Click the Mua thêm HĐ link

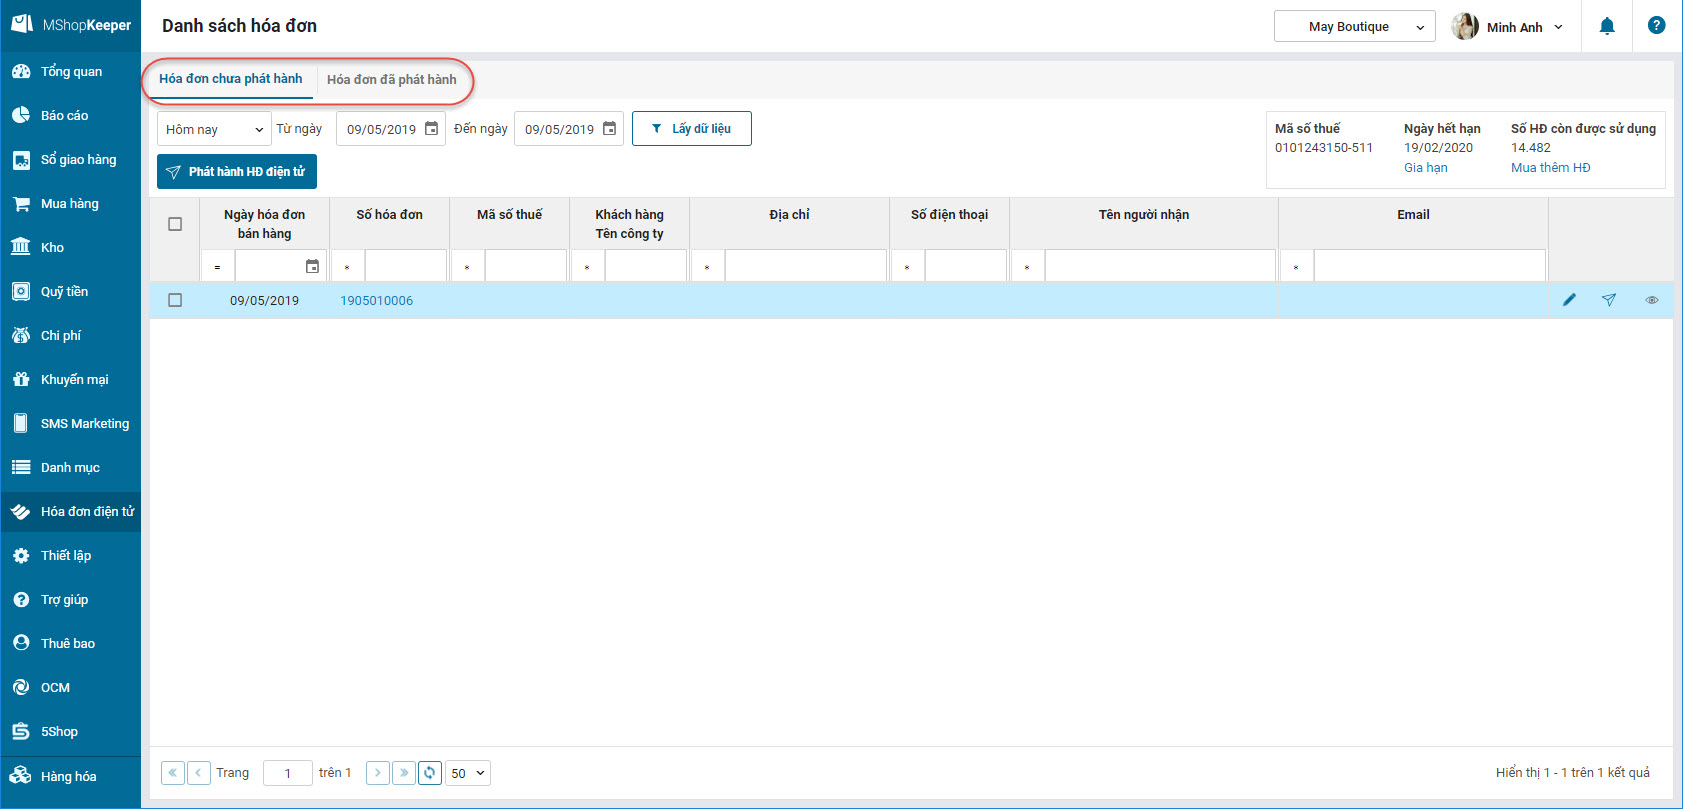[x=1550, y=168]
